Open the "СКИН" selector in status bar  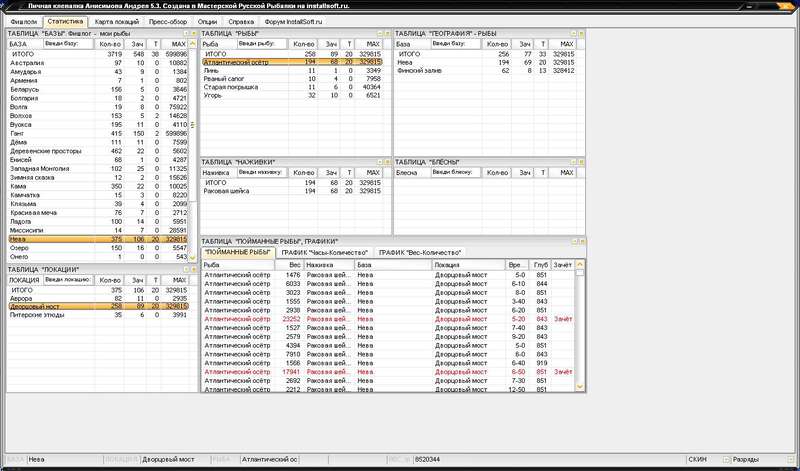point(697,459)
